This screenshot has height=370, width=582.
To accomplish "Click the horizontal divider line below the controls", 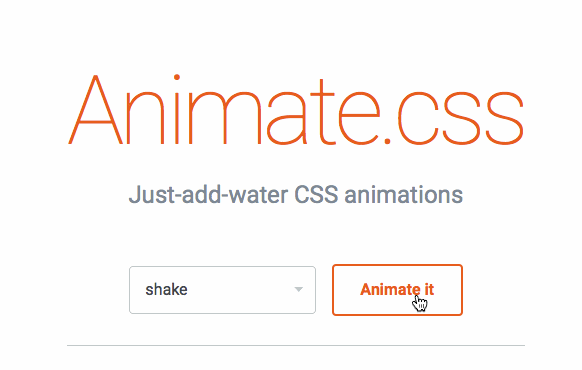I will pyautogui.click(x=296, y=346).
